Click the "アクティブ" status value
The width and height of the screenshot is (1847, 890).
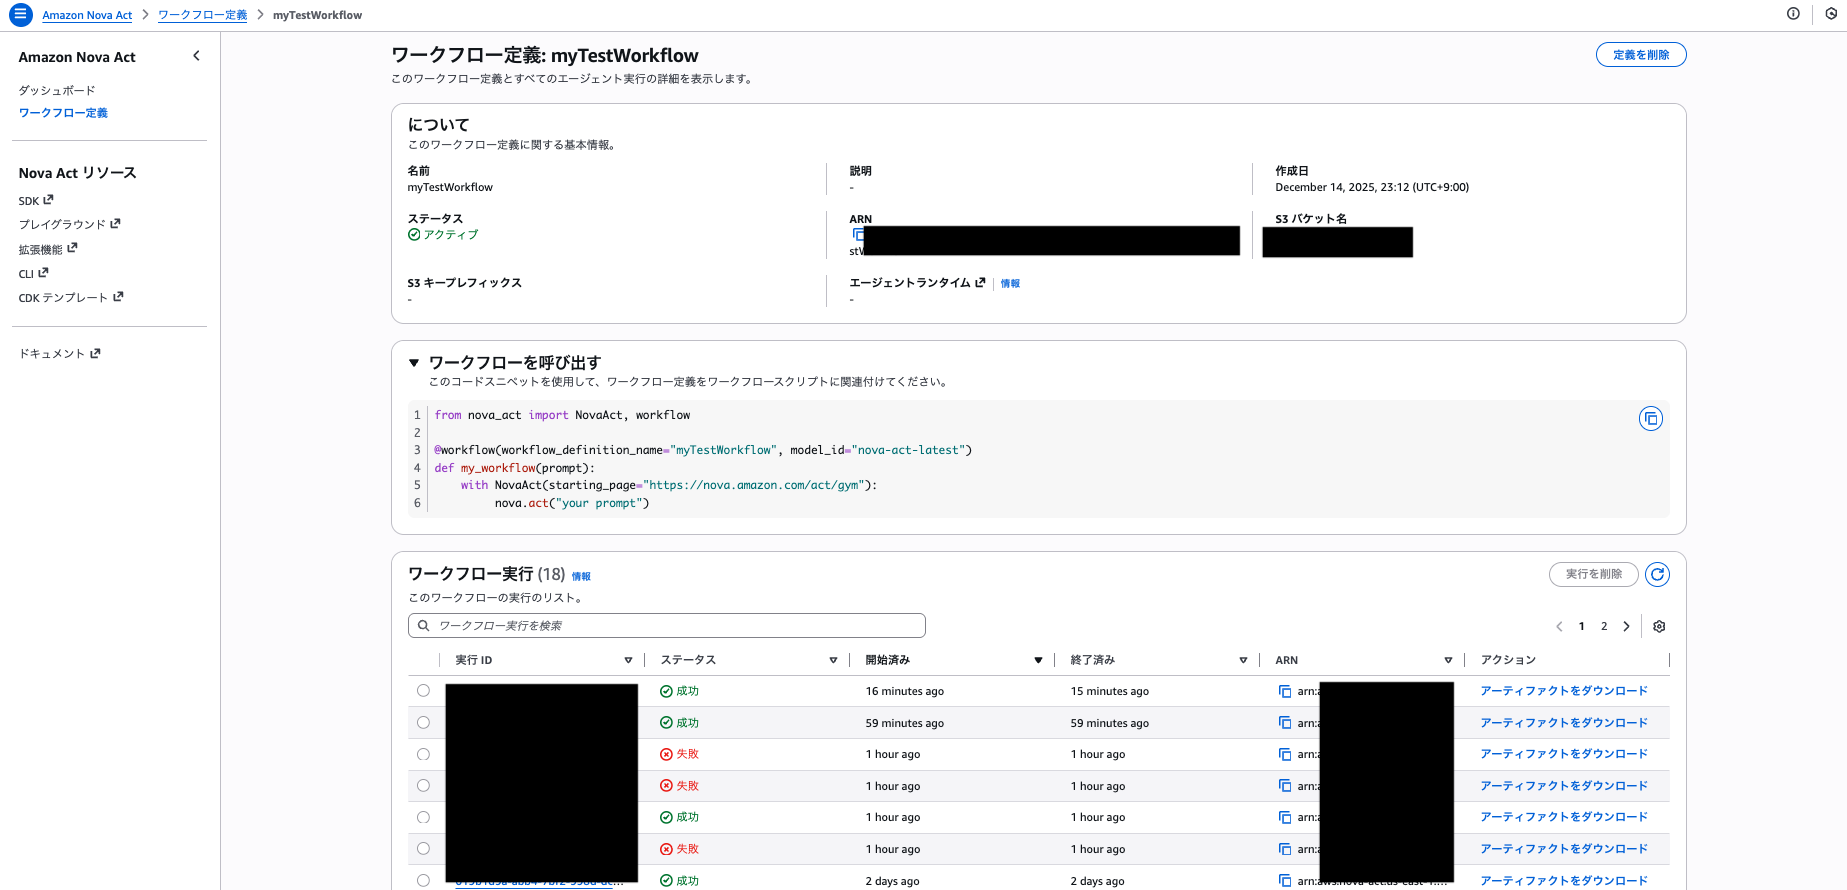[x=443, y=234]
